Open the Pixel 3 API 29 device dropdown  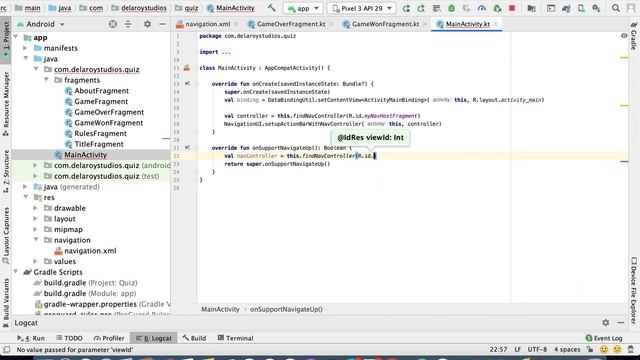click(x=362, y=8)
